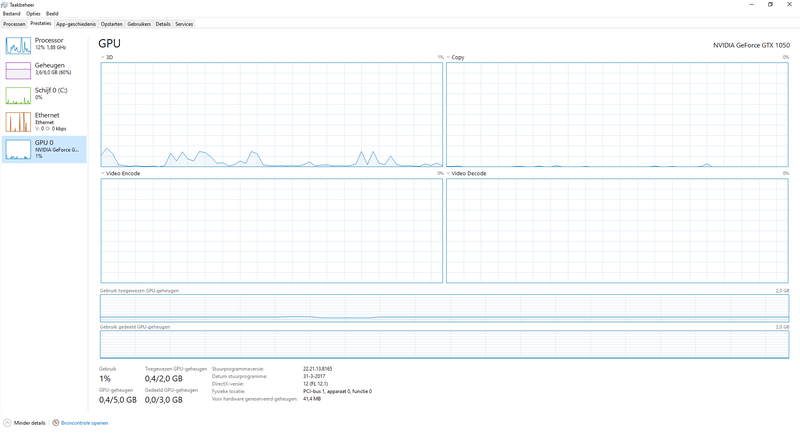This screenshot has height=433, width=800.
Task: Click the Video Decode graph
Action: [617, 231]
